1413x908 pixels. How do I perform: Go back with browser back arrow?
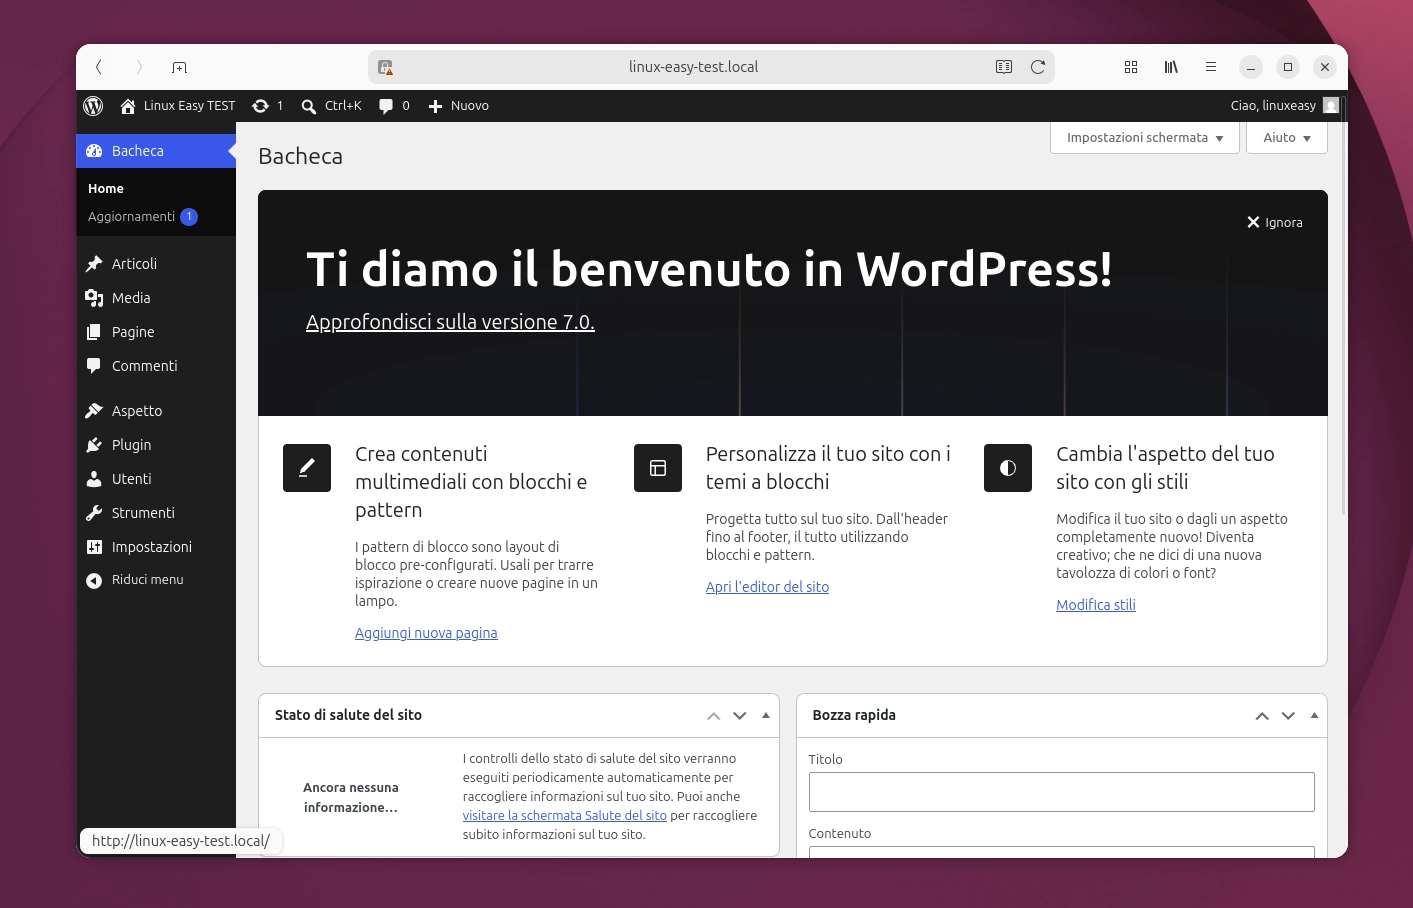[98, 67]
